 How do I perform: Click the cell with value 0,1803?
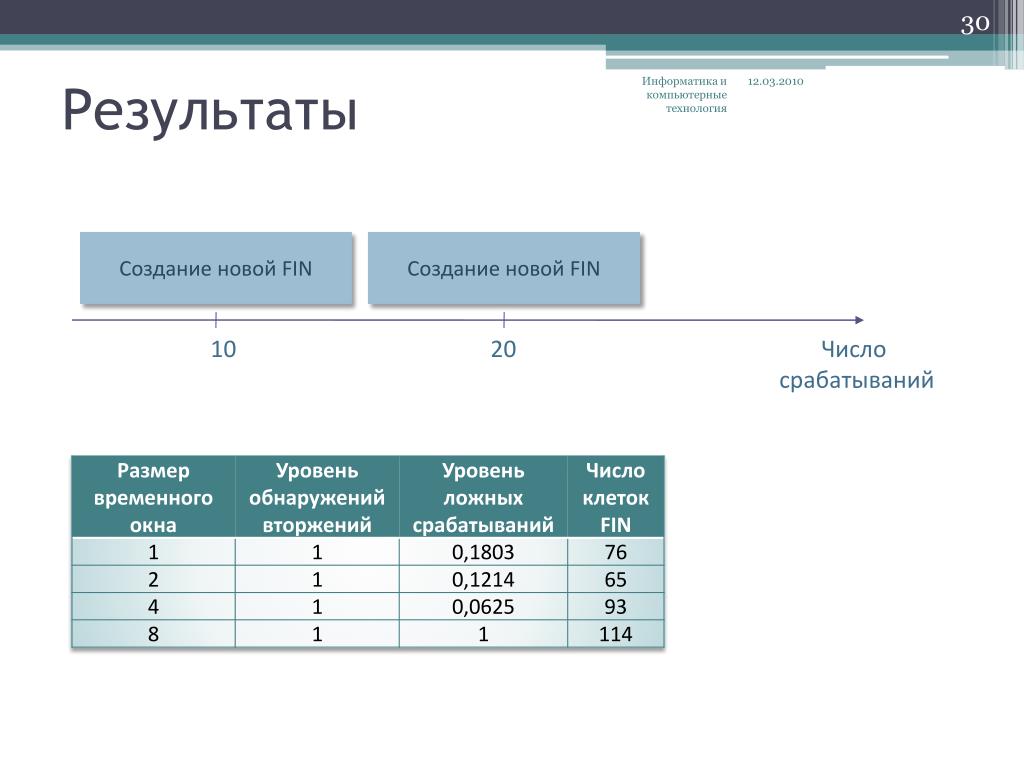tap(483, 552)
